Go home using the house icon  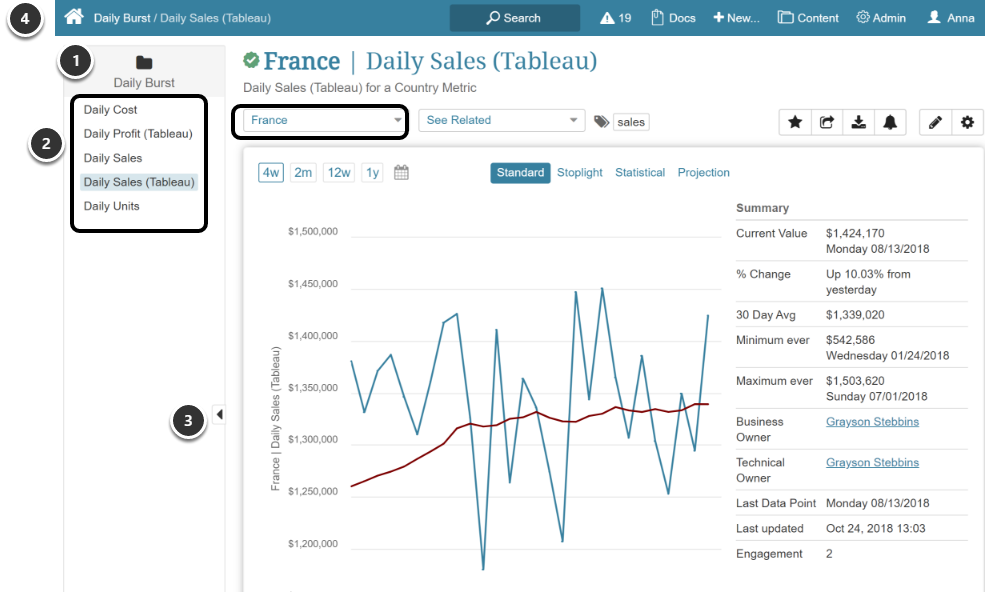point(74,17)
